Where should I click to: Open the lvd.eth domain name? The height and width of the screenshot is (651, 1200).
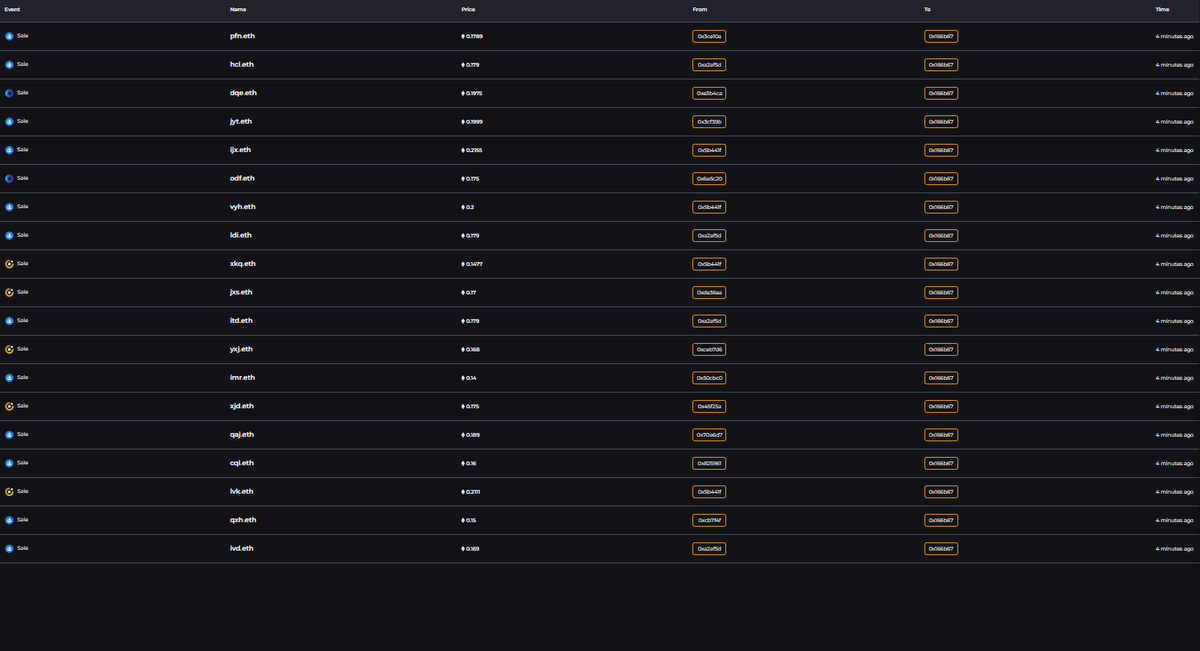coord(241,549)
